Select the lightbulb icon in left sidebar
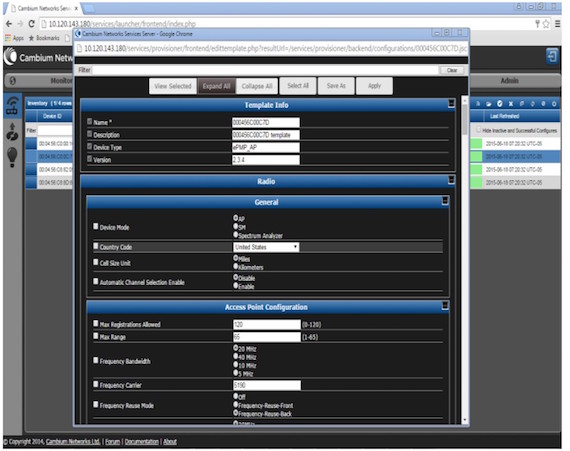Image resolution: width=570 pixels, height=451 pixels. pos(12,157)
